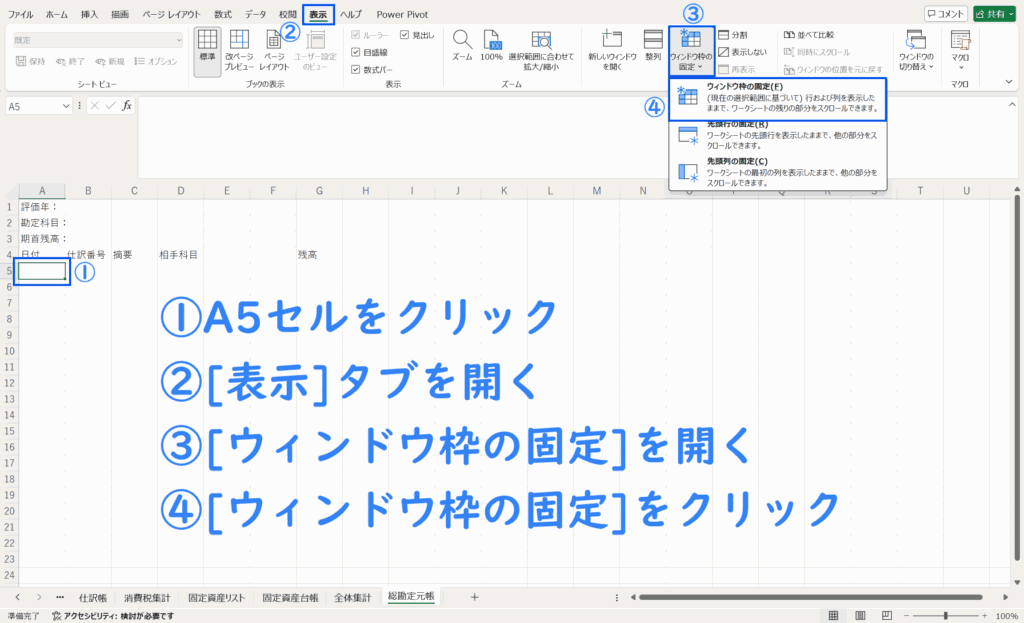
Task: Click the horizontal scrollbar thumb
Action: pos(810,597)
